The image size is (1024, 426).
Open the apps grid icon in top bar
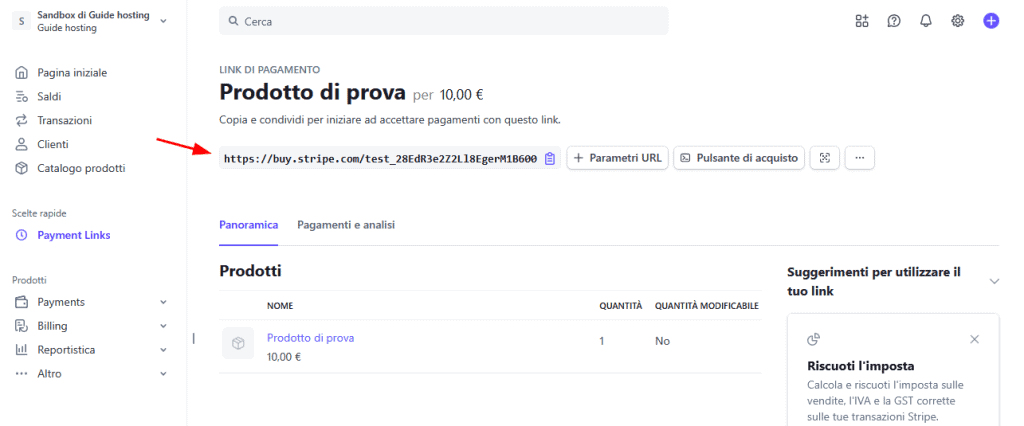pyautogui.click(x=862, y=21)
